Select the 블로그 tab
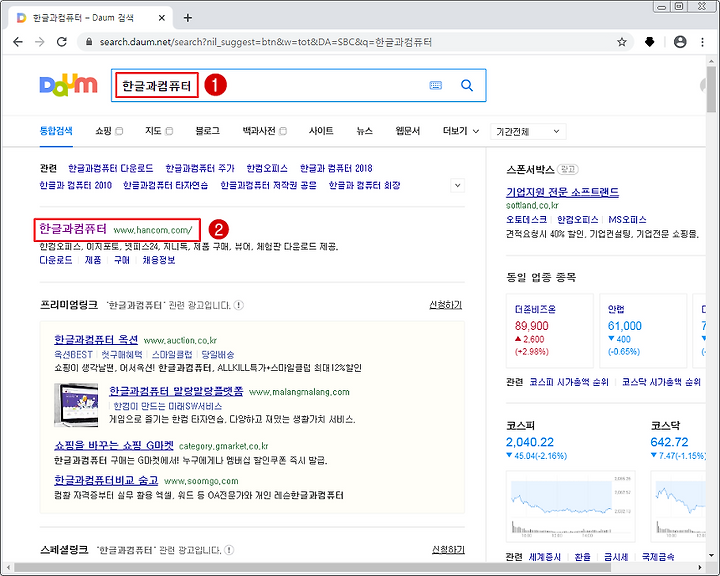 208,131
